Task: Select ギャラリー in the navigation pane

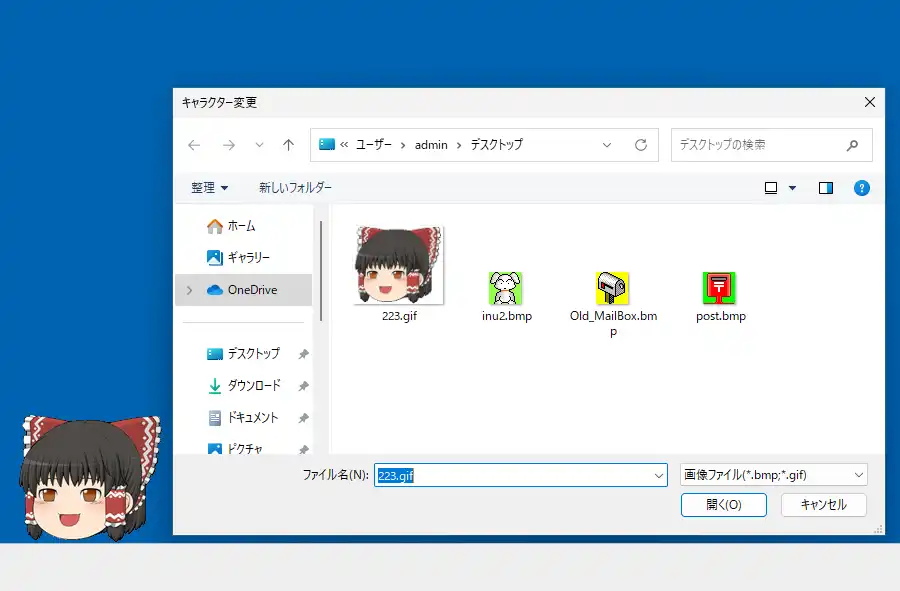Action: coord(243,258)
